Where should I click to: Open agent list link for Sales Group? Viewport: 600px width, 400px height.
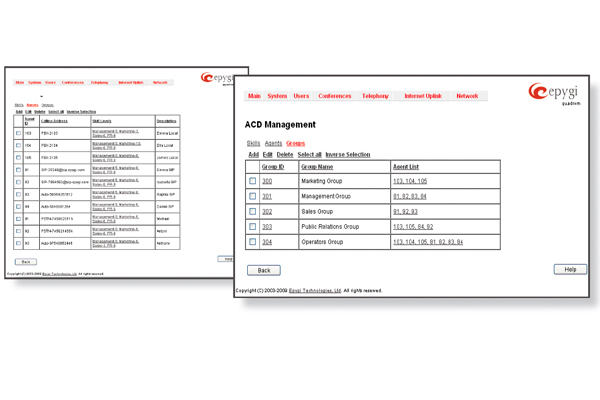point(405,212)
